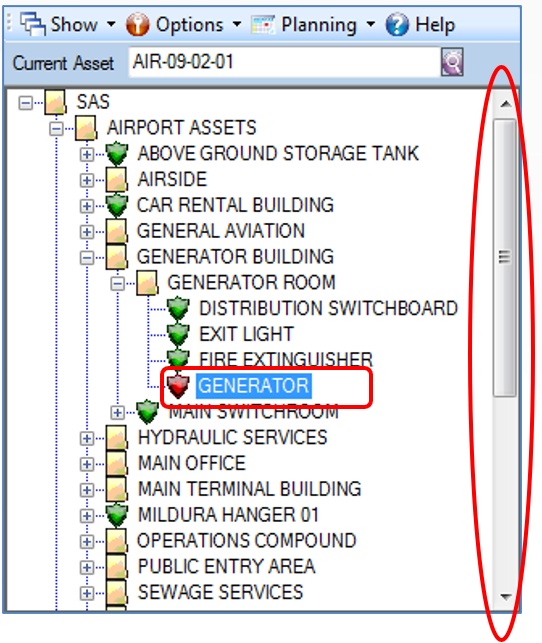Click the green shield icon for DISTRIBUTION SWITCHBOARD
The height and width of the screenshot is (643, 542).
tap(178, 308)
